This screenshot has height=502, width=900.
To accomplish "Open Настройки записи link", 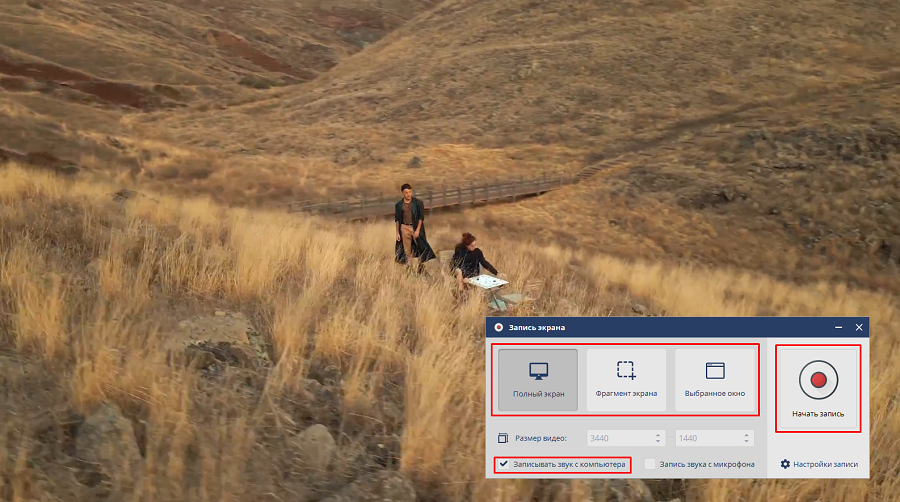I will pyautogui.click(x=825, y=464).
